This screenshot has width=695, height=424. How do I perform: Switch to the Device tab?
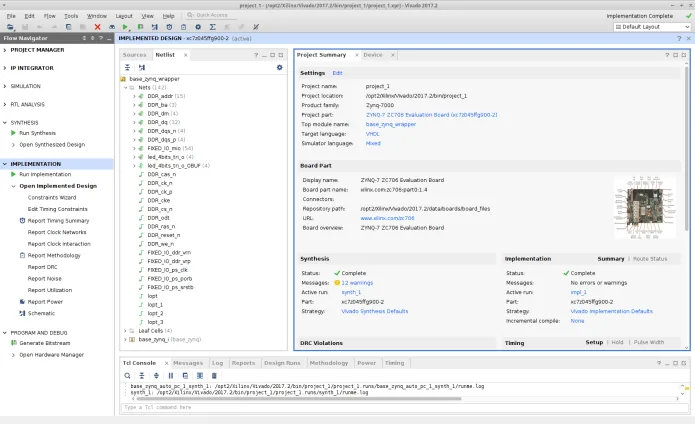[x=373, y=55]
